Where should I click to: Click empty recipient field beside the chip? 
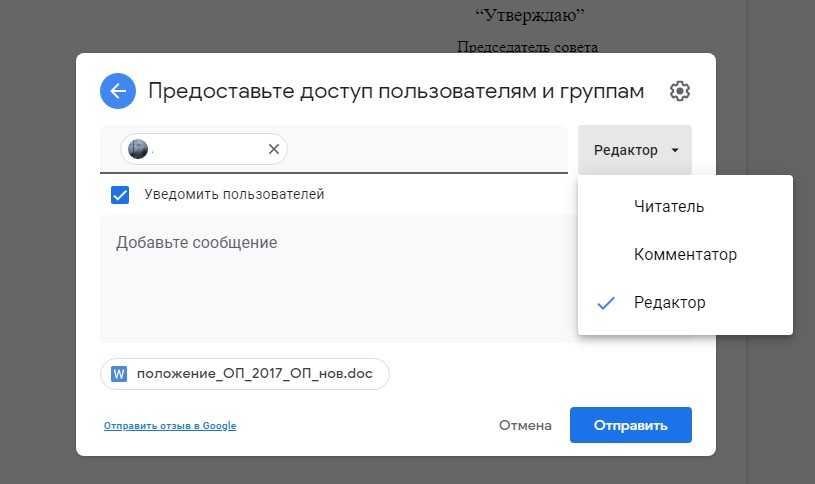click(x=425, y=150)
